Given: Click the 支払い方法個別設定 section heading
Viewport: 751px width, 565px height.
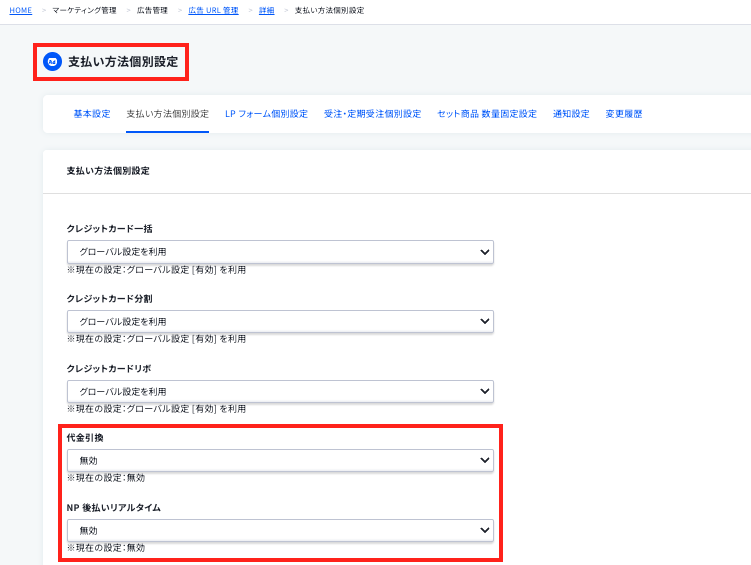Looking at the screenshot, I should coord(108,171).
